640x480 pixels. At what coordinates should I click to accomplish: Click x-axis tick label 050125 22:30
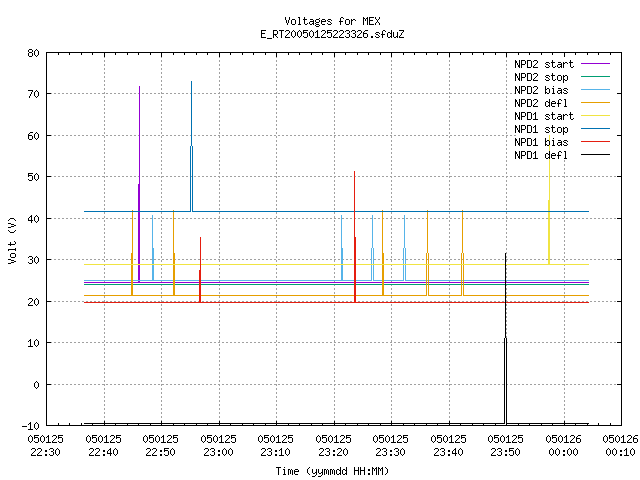45,446
